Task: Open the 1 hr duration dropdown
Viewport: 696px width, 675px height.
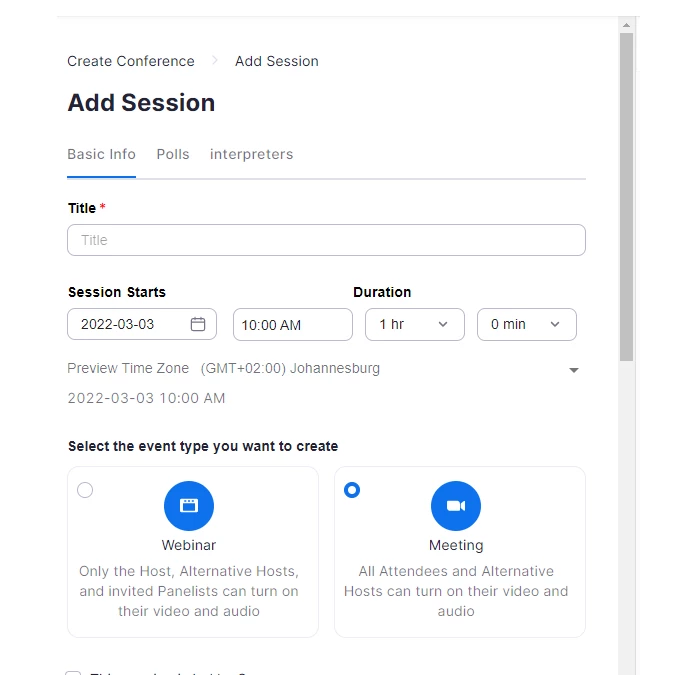Action: point(415,324)
